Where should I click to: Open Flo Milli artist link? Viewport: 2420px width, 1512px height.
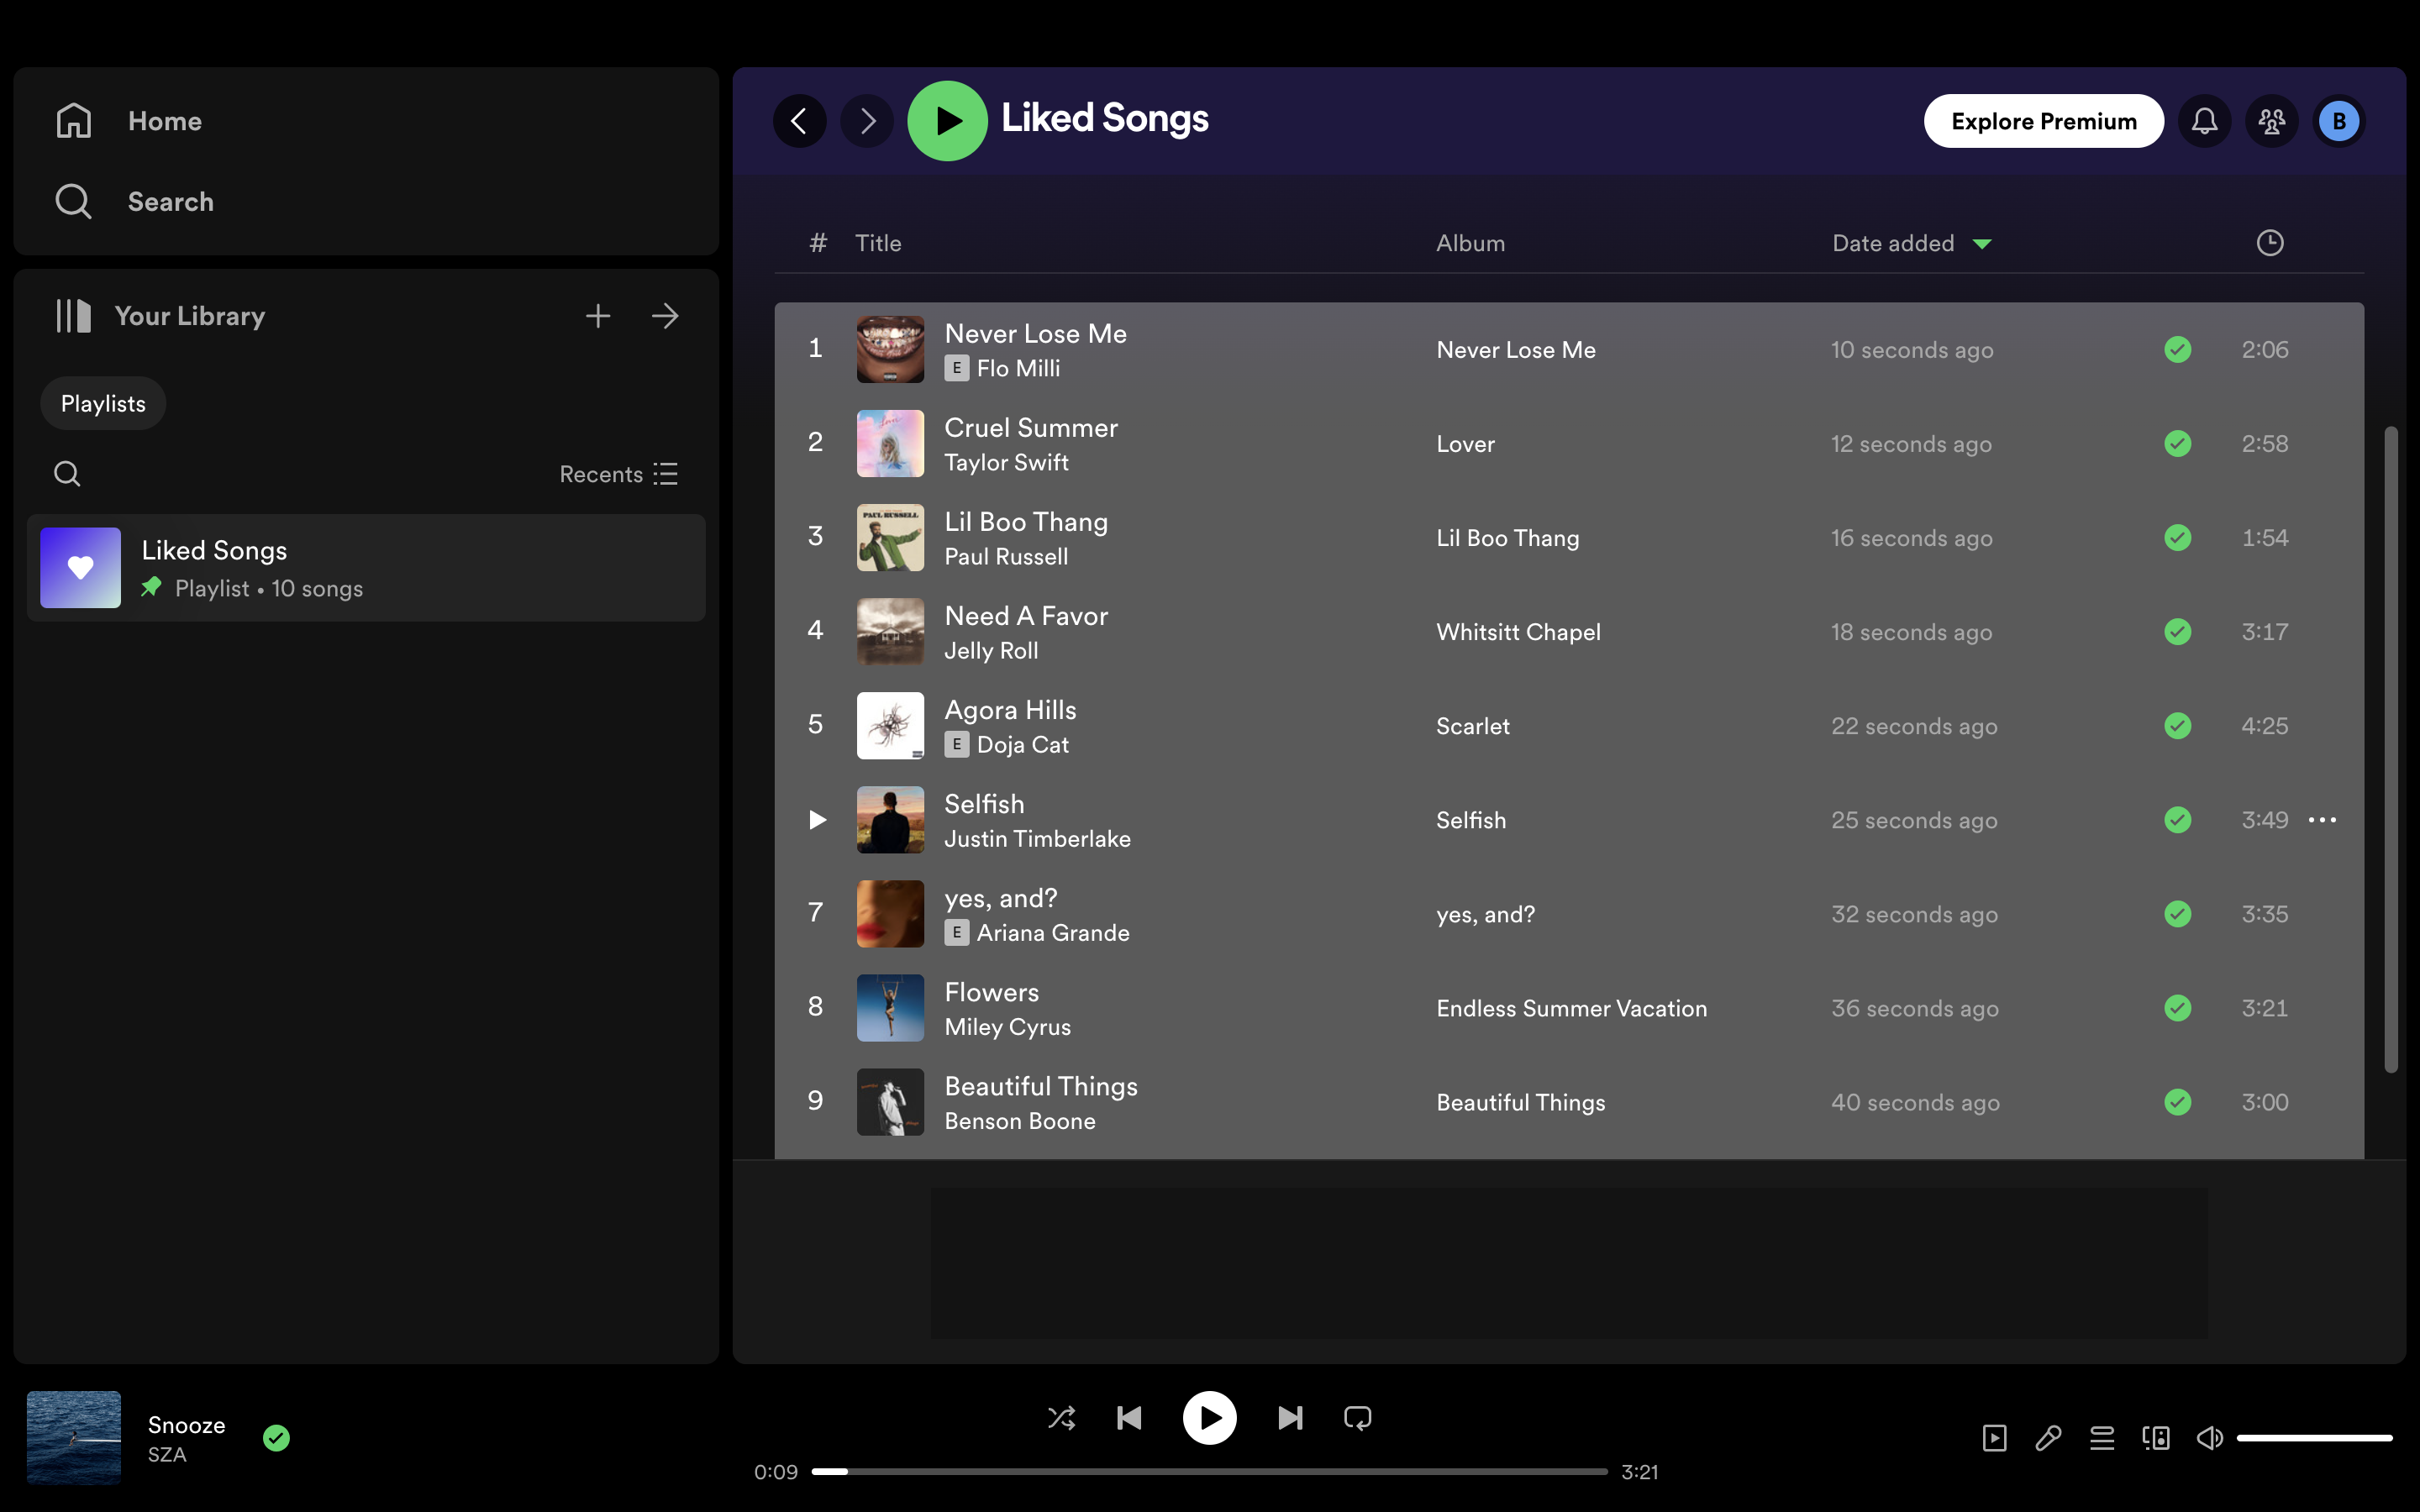(x=1018, y=368)
